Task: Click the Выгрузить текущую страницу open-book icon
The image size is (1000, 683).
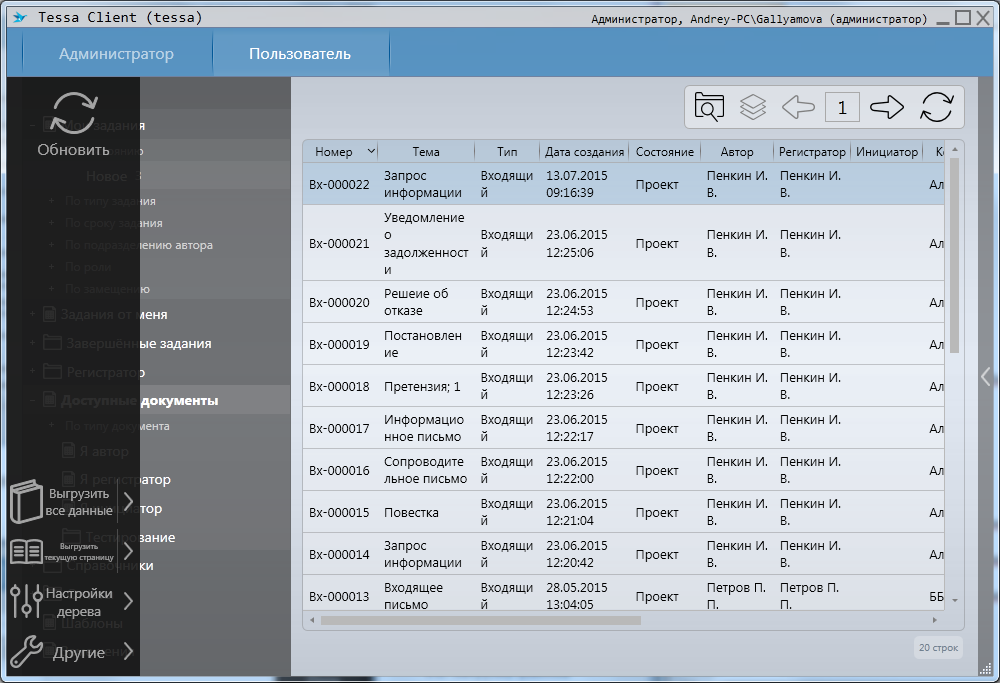Action: pos(27,551)
